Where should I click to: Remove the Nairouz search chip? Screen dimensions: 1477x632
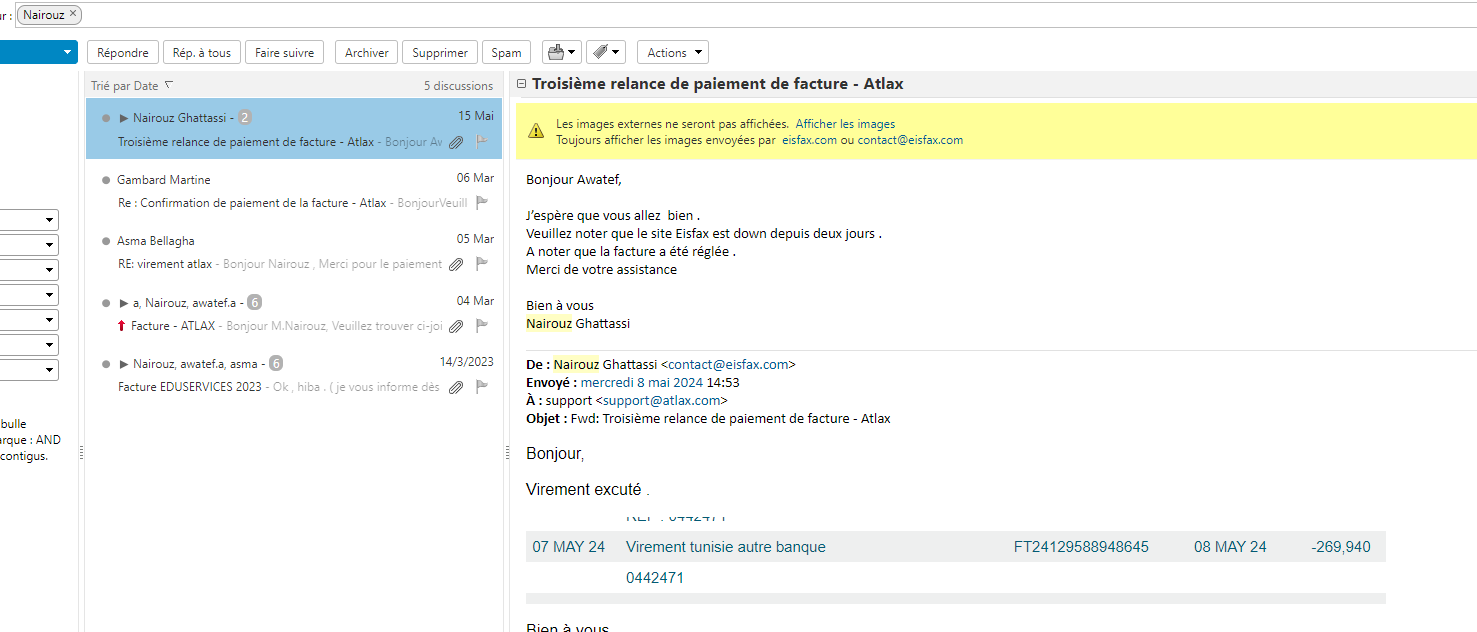pyautogui.click(x=73, y=14)
